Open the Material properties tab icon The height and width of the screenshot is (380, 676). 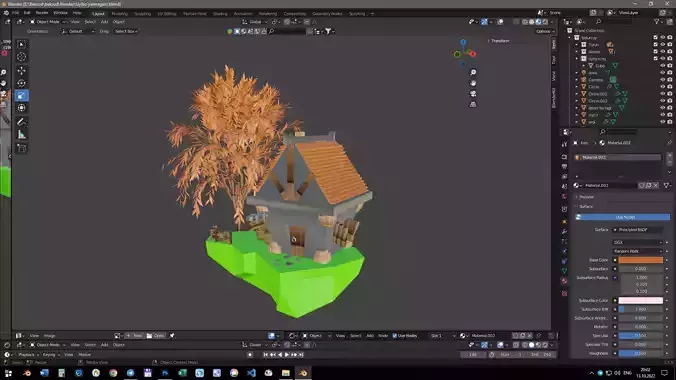[564, 281]
